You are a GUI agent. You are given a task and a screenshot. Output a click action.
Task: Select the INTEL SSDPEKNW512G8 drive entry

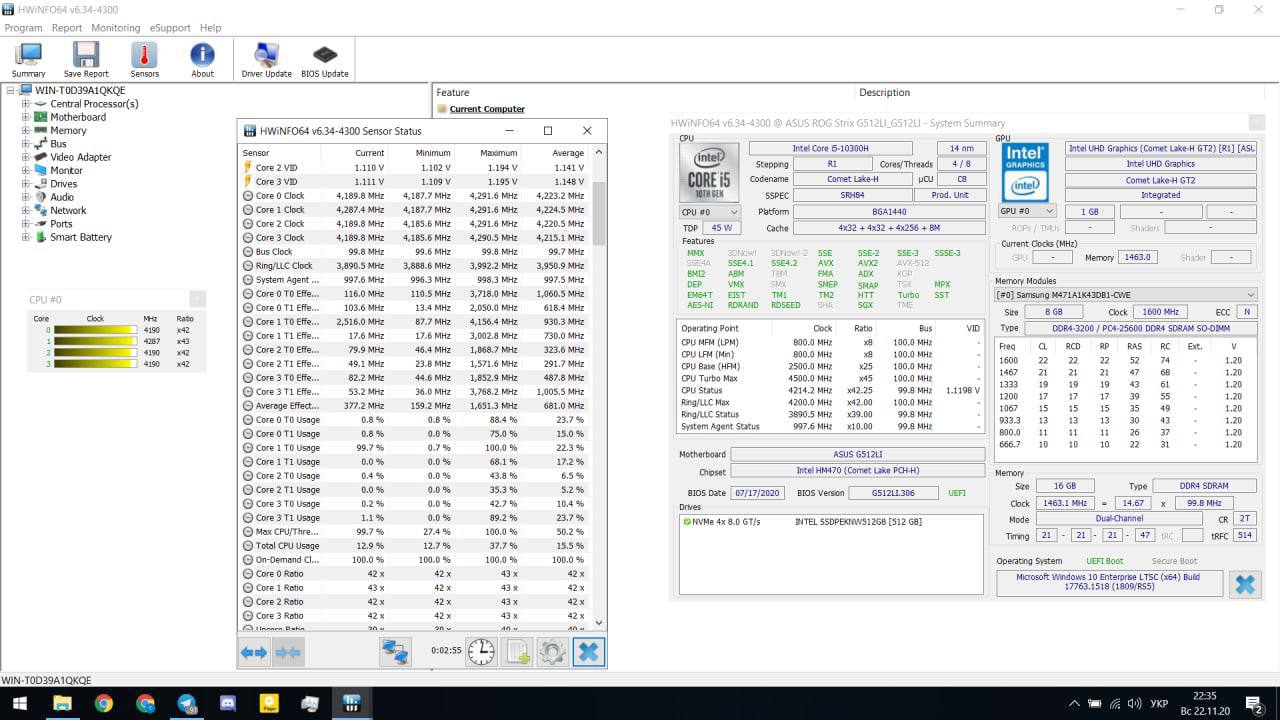858,522
